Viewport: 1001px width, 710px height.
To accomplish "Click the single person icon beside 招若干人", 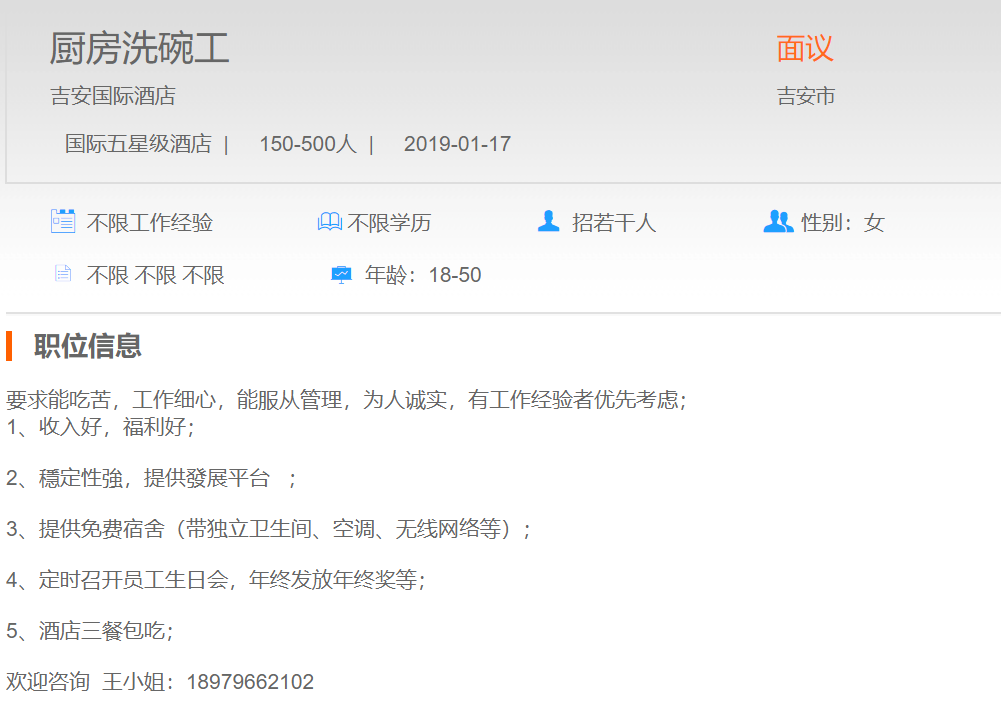I will tap(548, 221).
